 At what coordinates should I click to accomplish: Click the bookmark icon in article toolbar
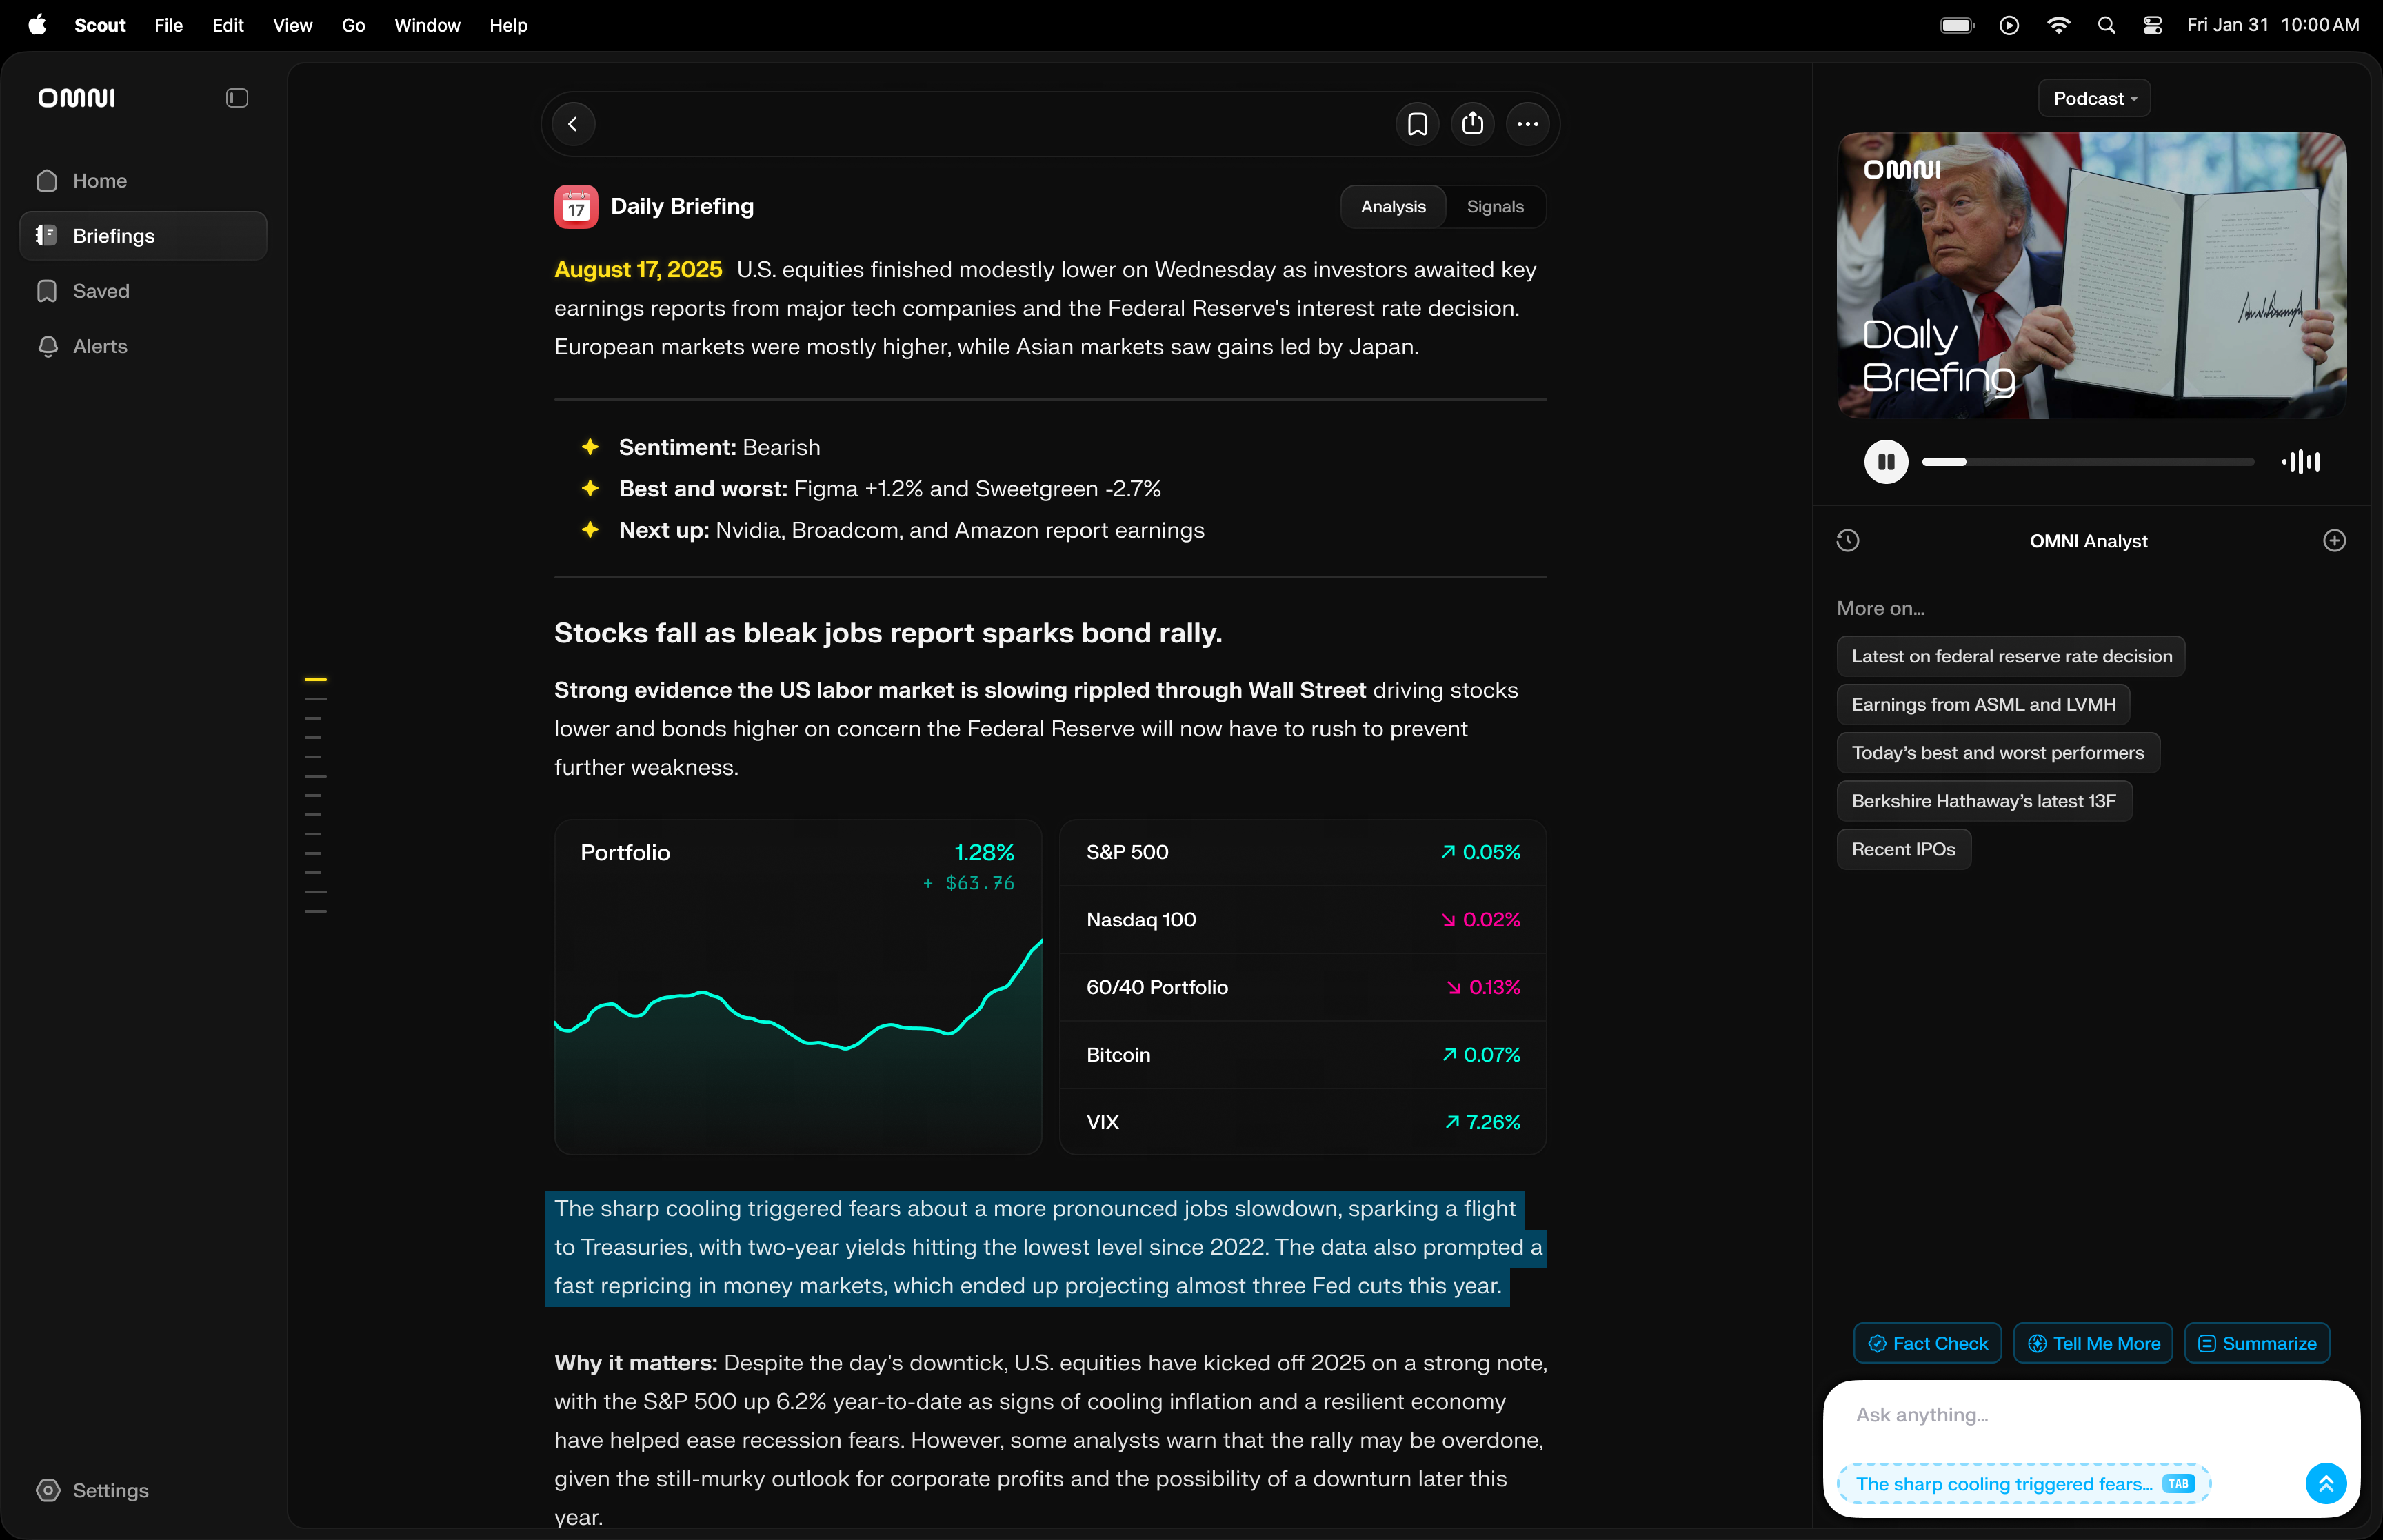pyautogui.click(x=1417, y=124)
